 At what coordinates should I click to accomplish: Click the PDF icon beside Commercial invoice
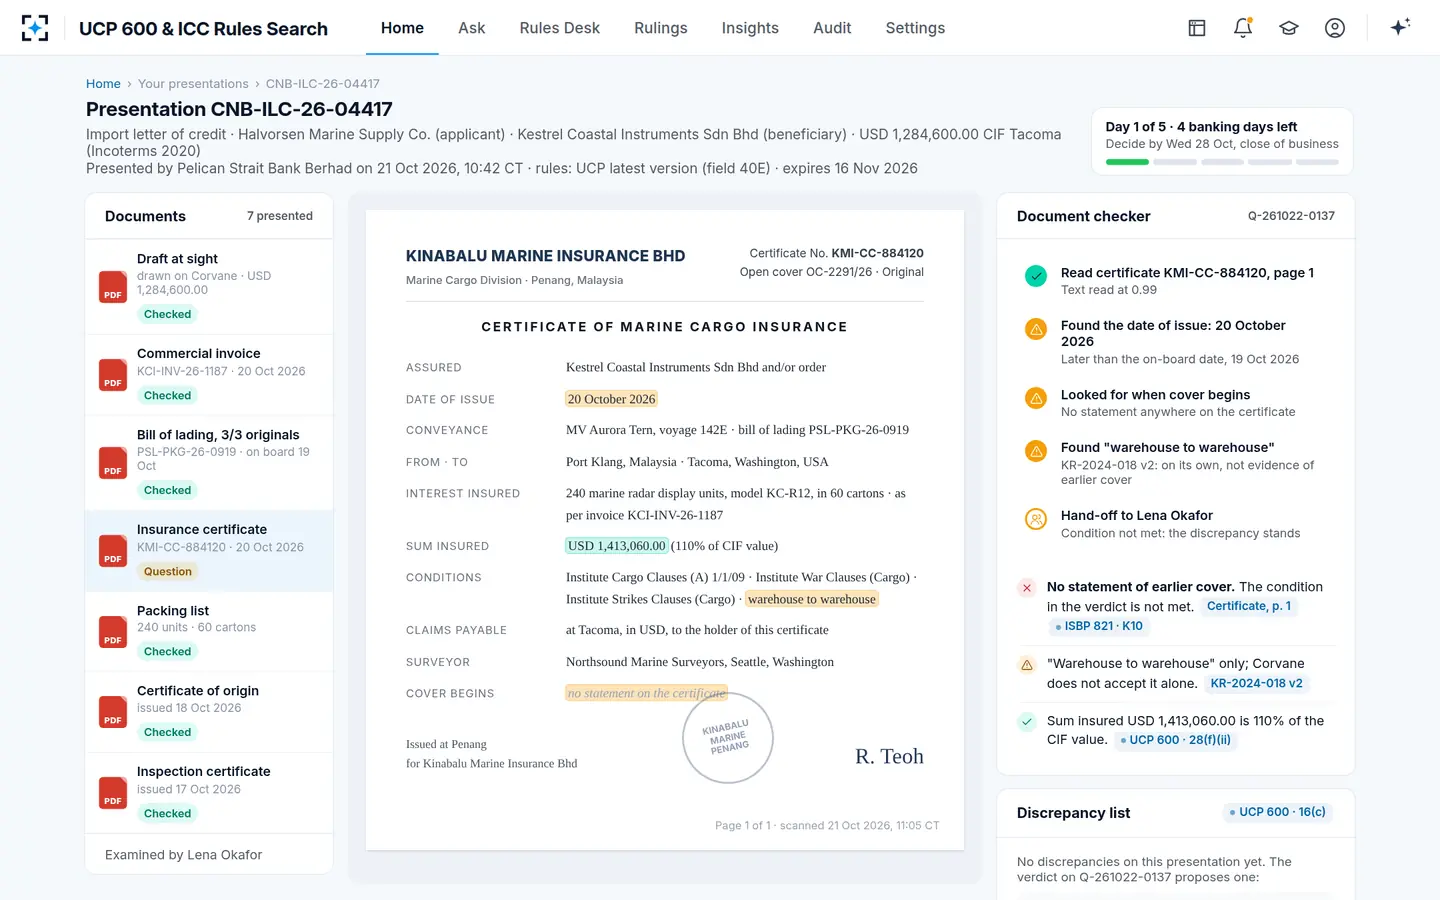[113, 375]
